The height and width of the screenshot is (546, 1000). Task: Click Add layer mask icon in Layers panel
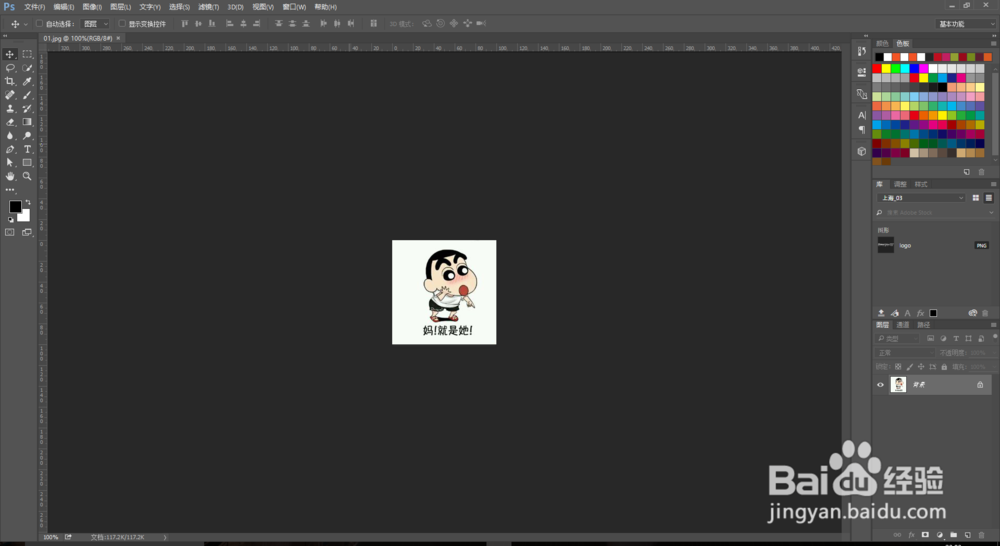pos(925,535)
